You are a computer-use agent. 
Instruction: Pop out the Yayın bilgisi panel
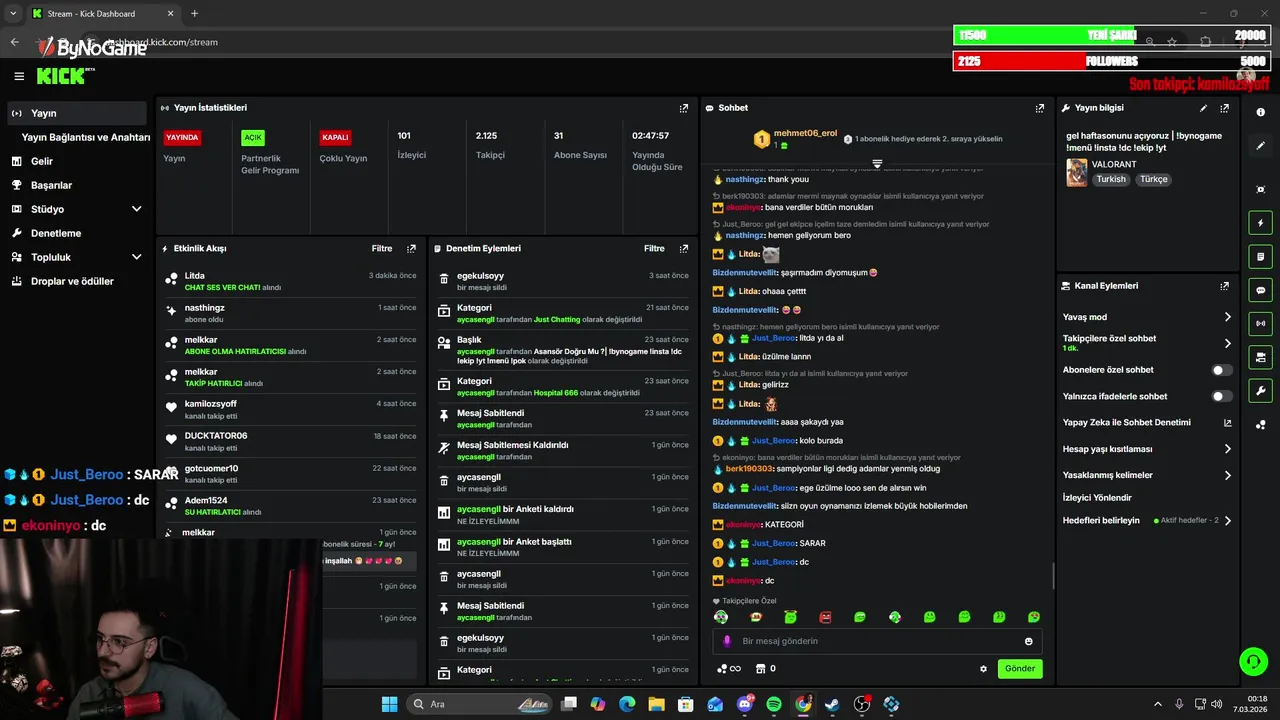(x=1225, y=108)
